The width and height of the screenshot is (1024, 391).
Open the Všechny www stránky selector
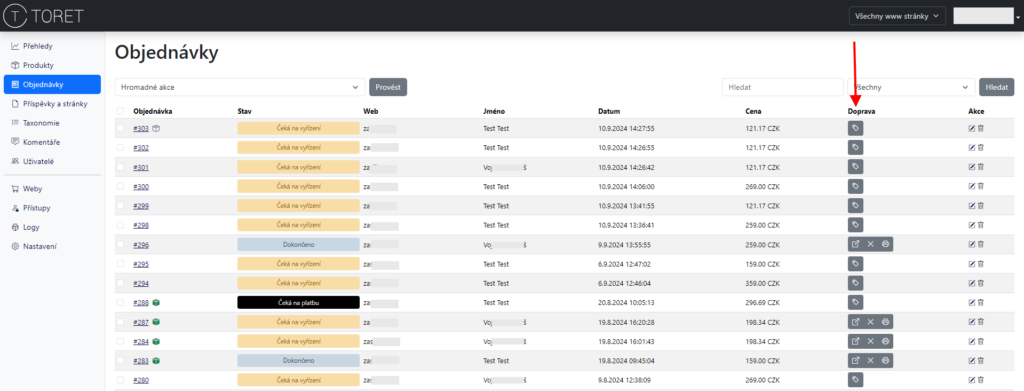click(897, 16)
